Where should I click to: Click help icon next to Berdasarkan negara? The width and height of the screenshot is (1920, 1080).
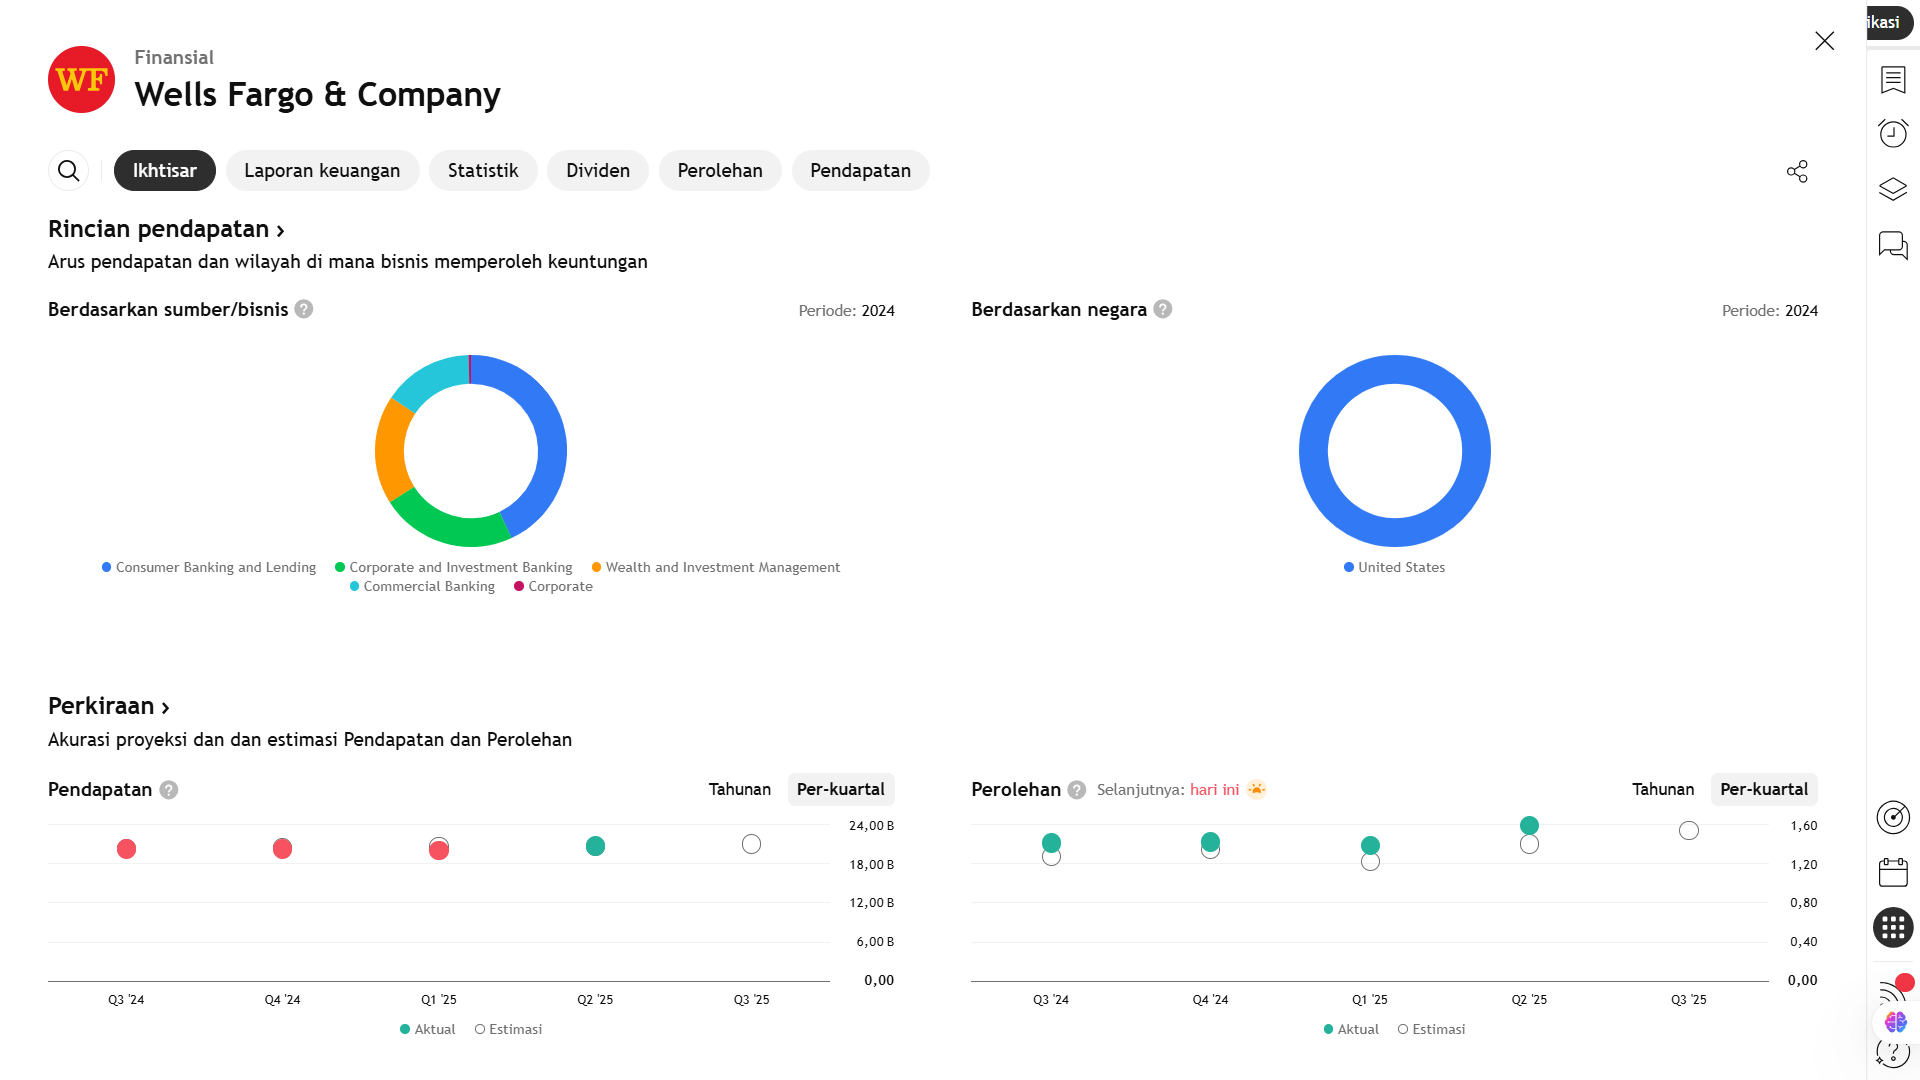1162,309
